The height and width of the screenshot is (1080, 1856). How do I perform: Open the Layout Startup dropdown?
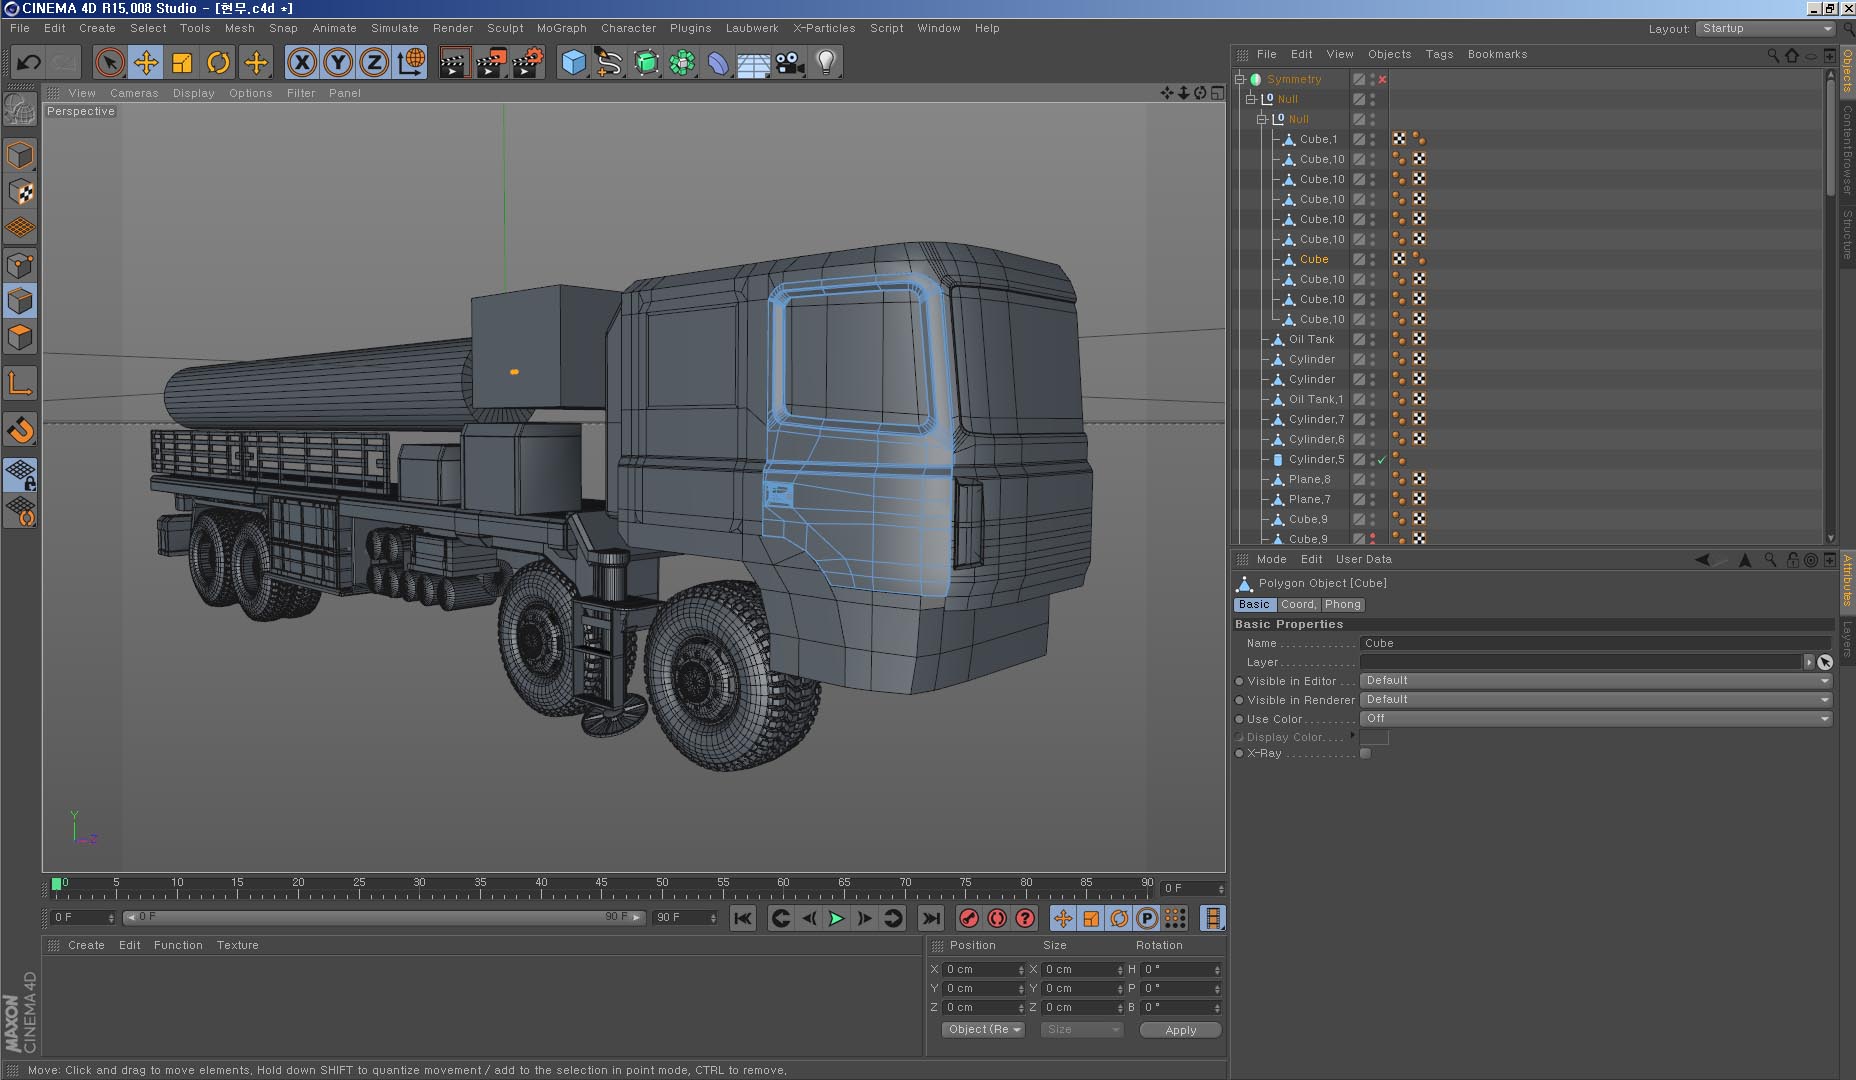pos(1765,28)
